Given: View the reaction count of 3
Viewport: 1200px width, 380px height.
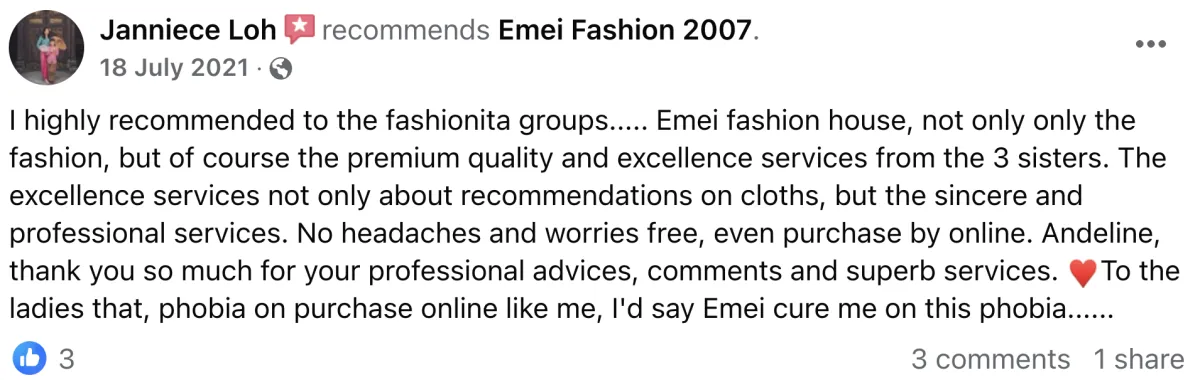Looking at the screenshot, I should click(x=67, y=358).
